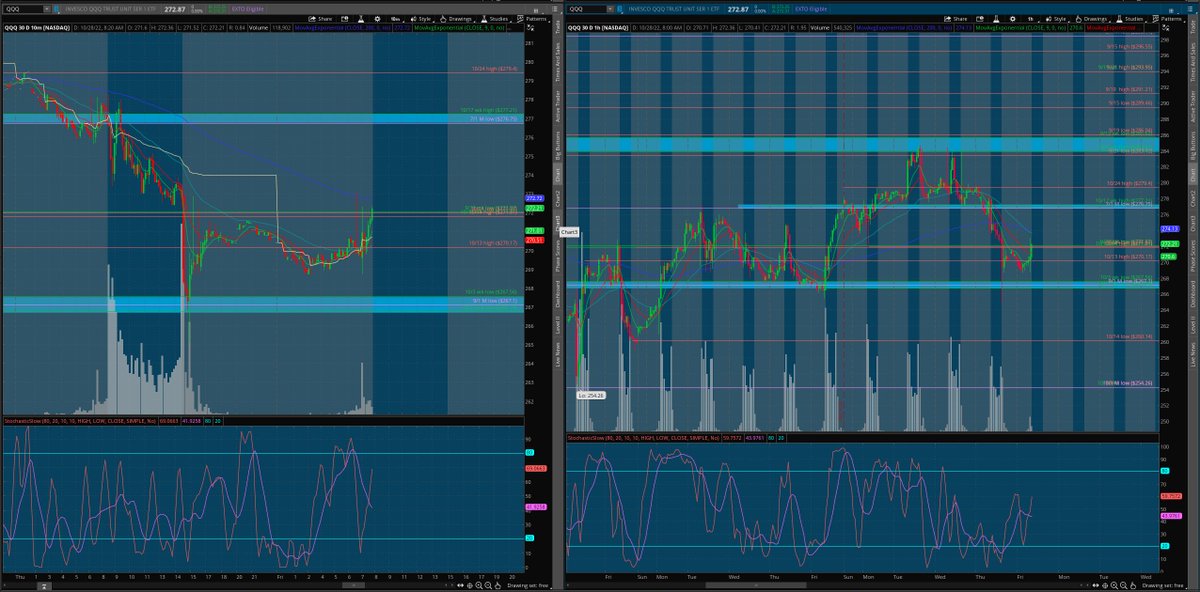Open the Patterns menu on the left chart
The height and width of the screenshot is (592, 1200).
pyautogui.click(x=531, y=19)
